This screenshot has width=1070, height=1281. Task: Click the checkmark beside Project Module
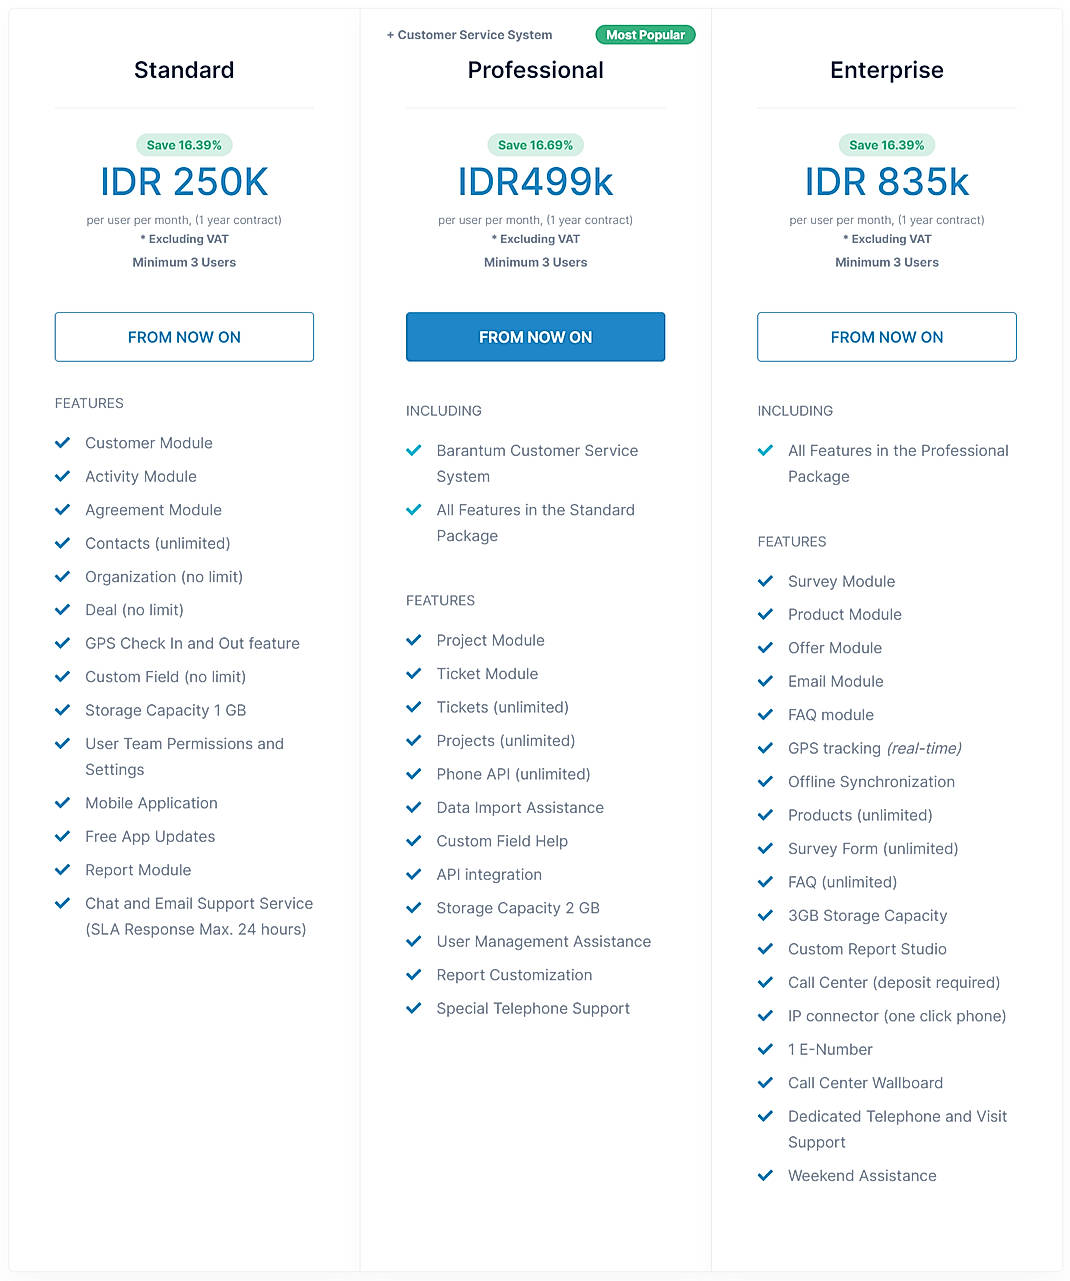pyautogui.click(x=414, y=640)
